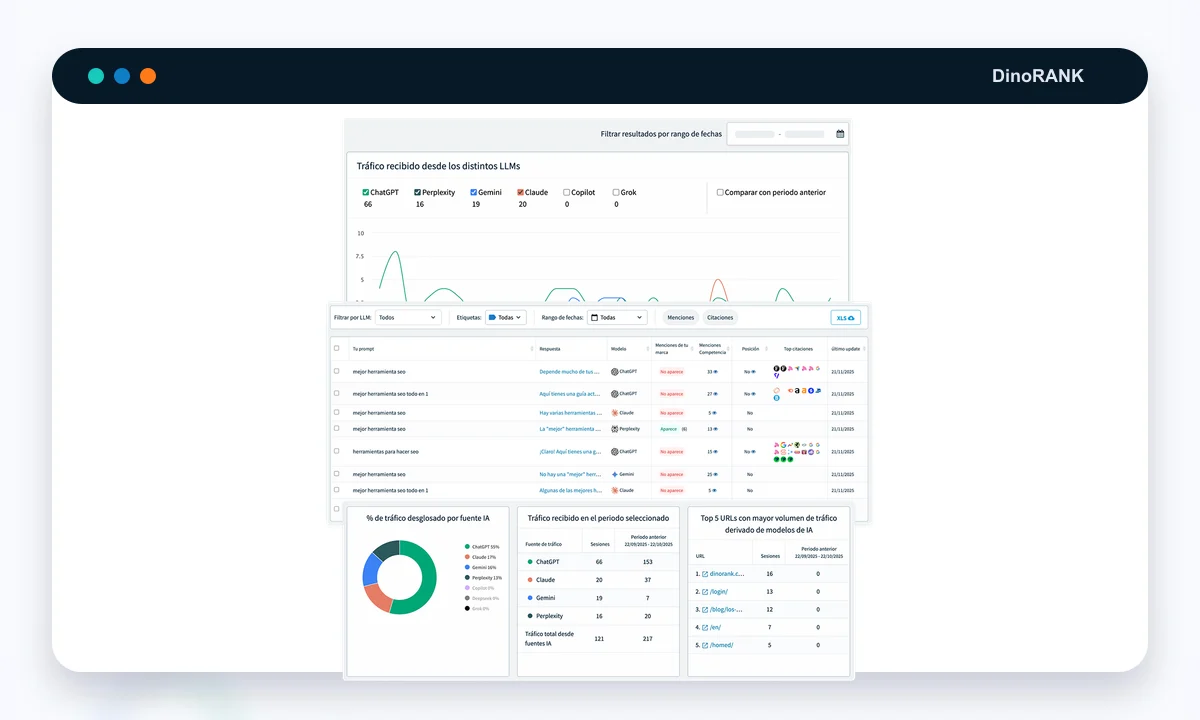Tick the select-all checkbox in table header

point(337,348)
